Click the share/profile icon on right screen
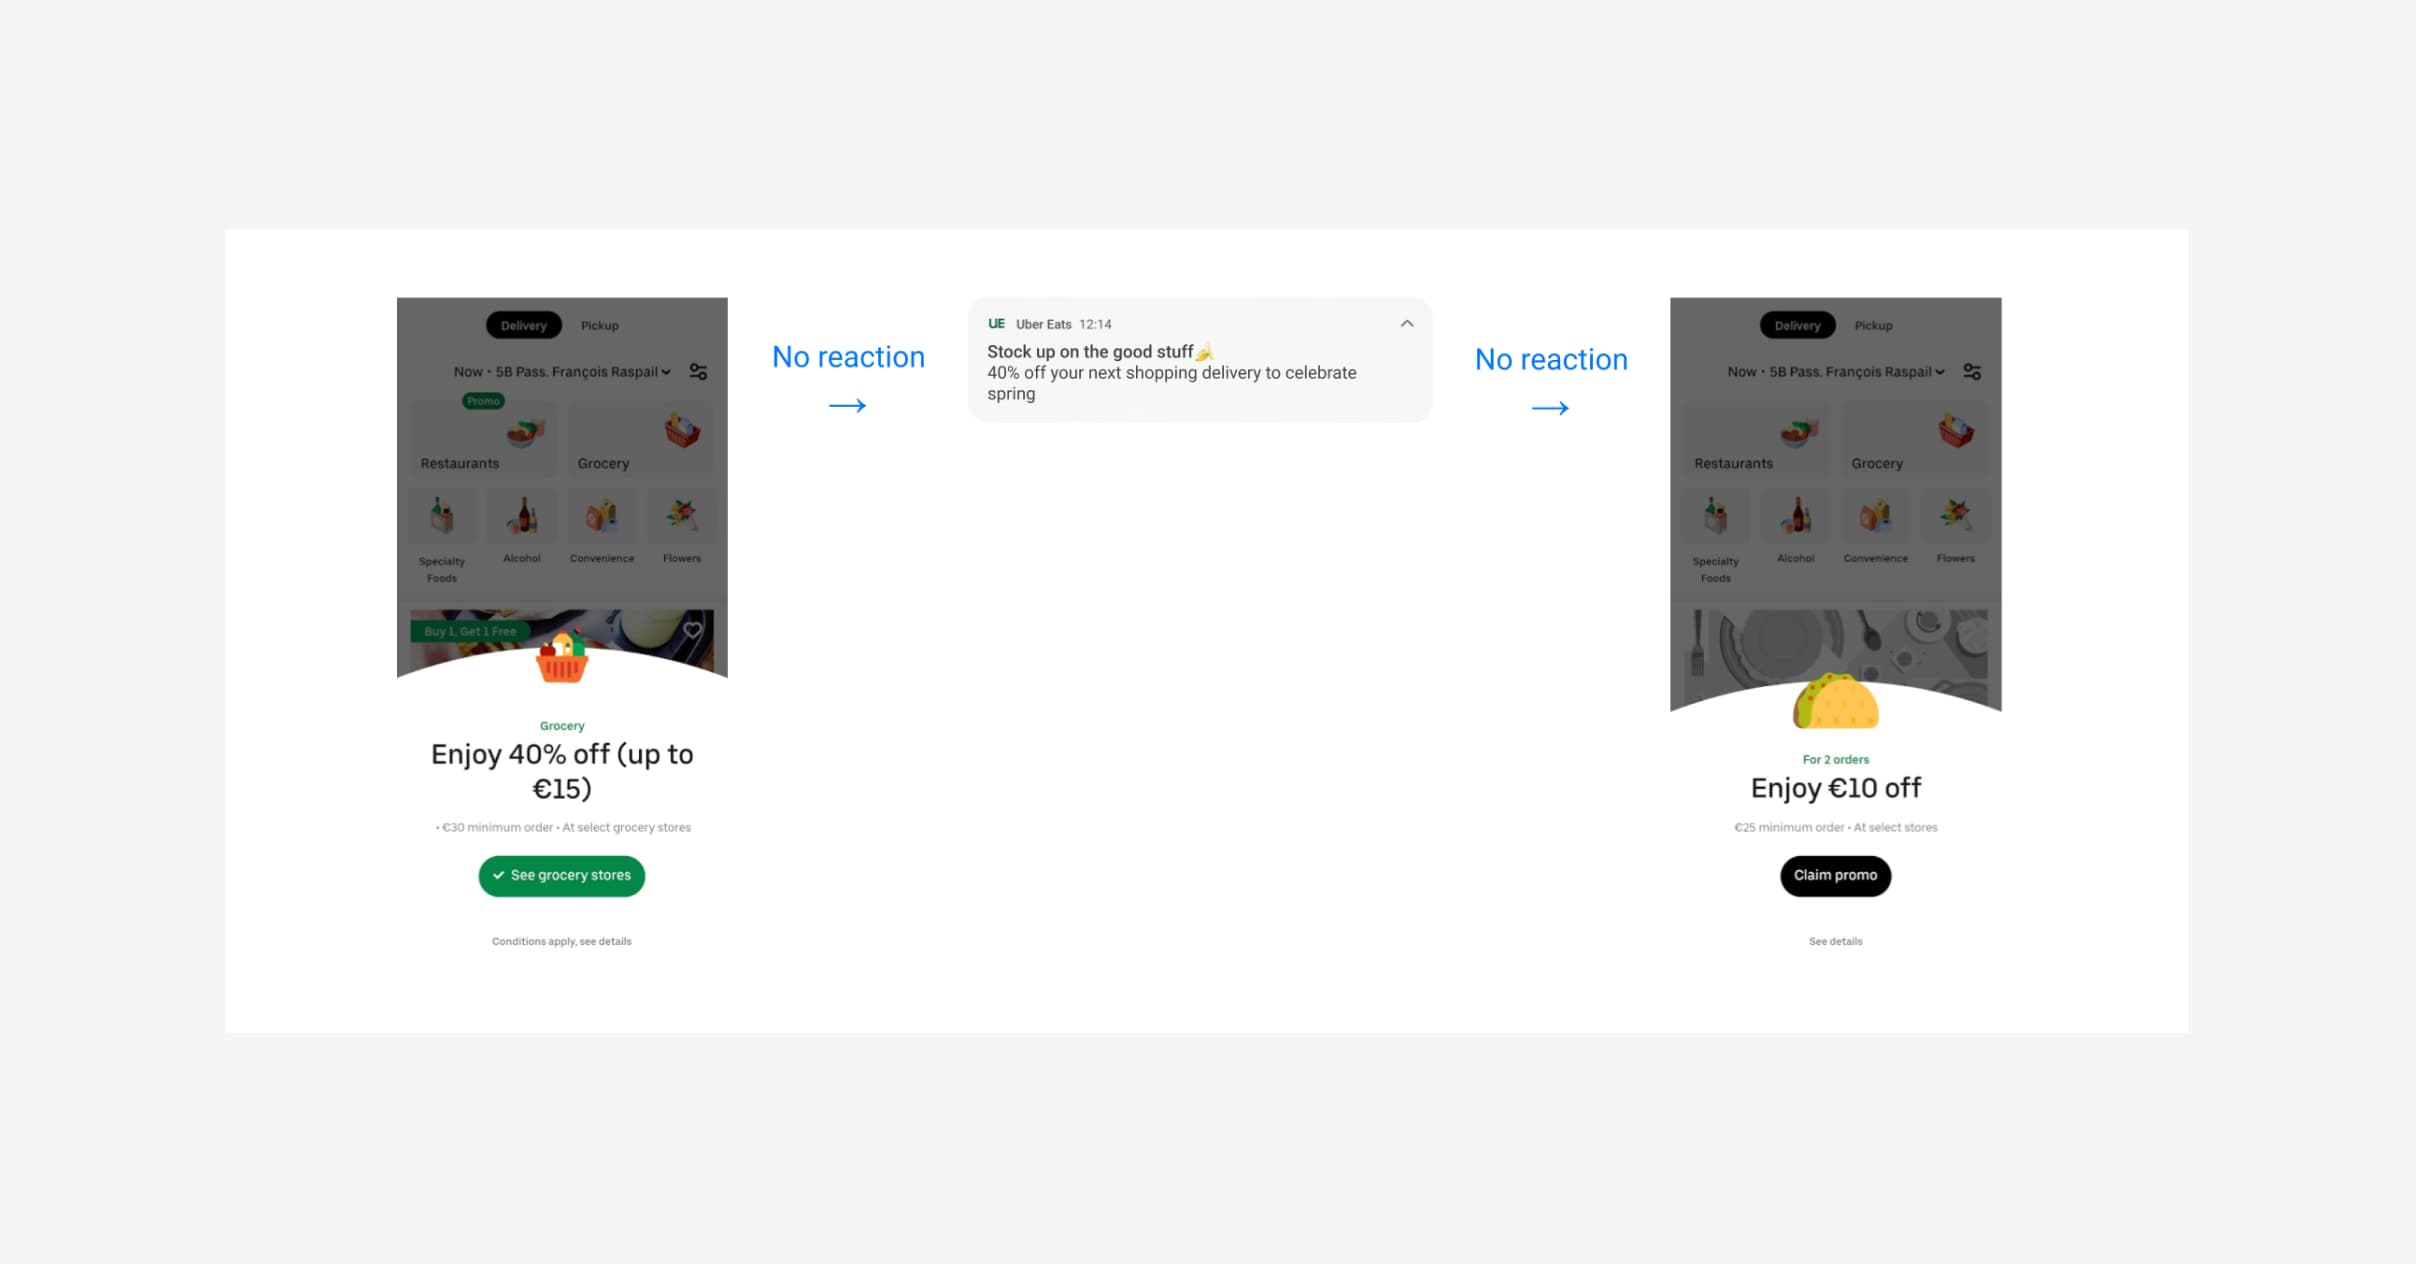Image resolution: width=2416 pixels, height=1264 pixels. [1977, 372]
